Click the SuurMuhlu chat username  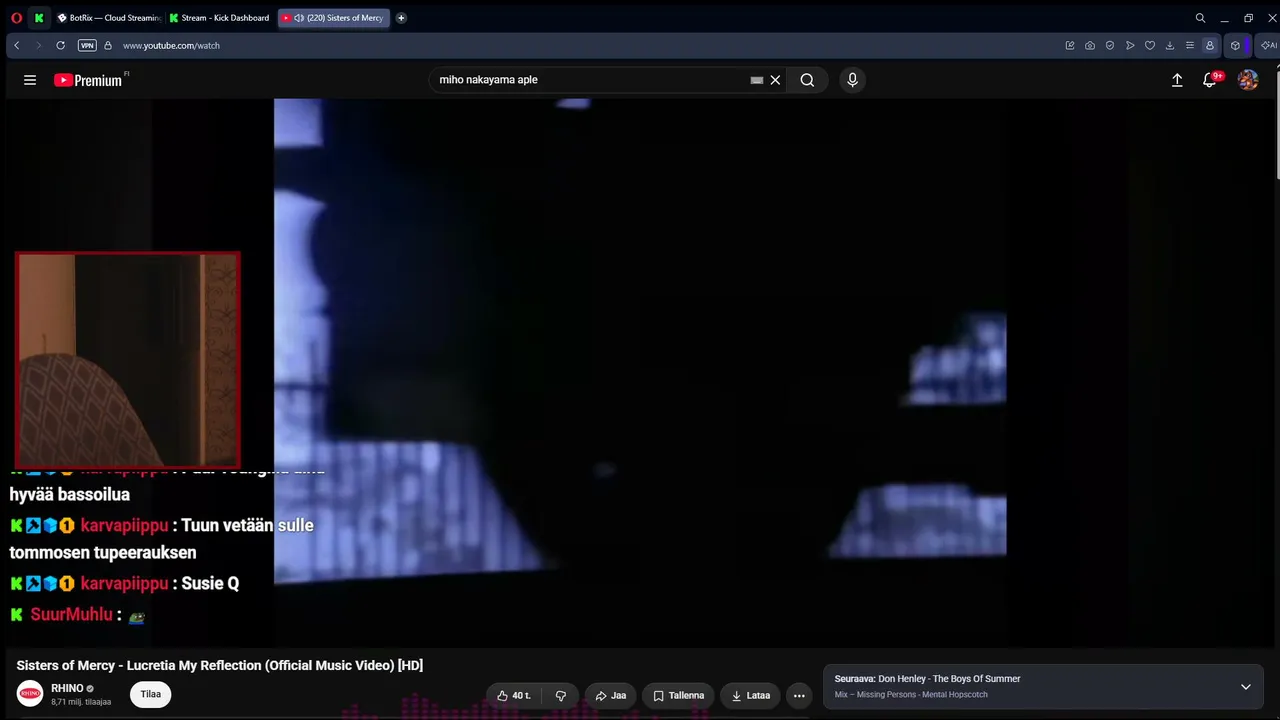pyautogui.click(x=71, y=614)
